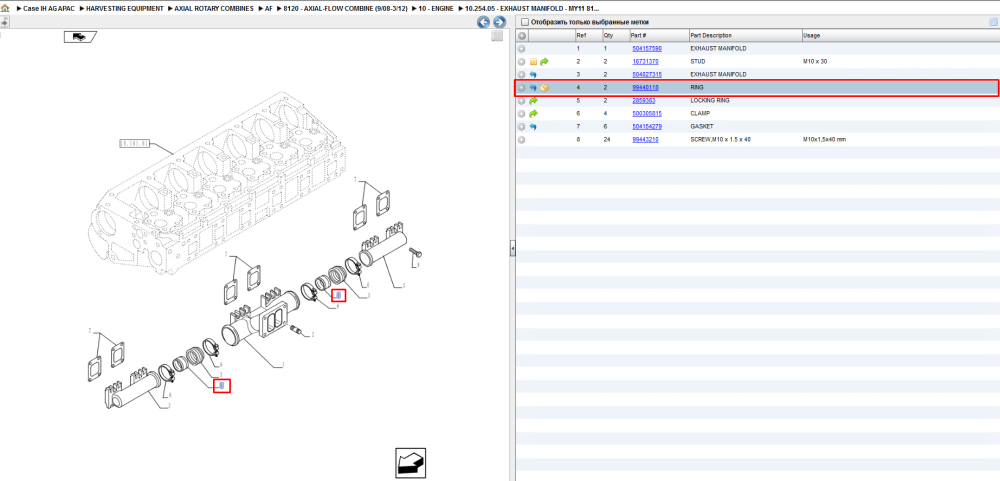
Task: Click the blue forward arrow button
Action: point(499,22)
